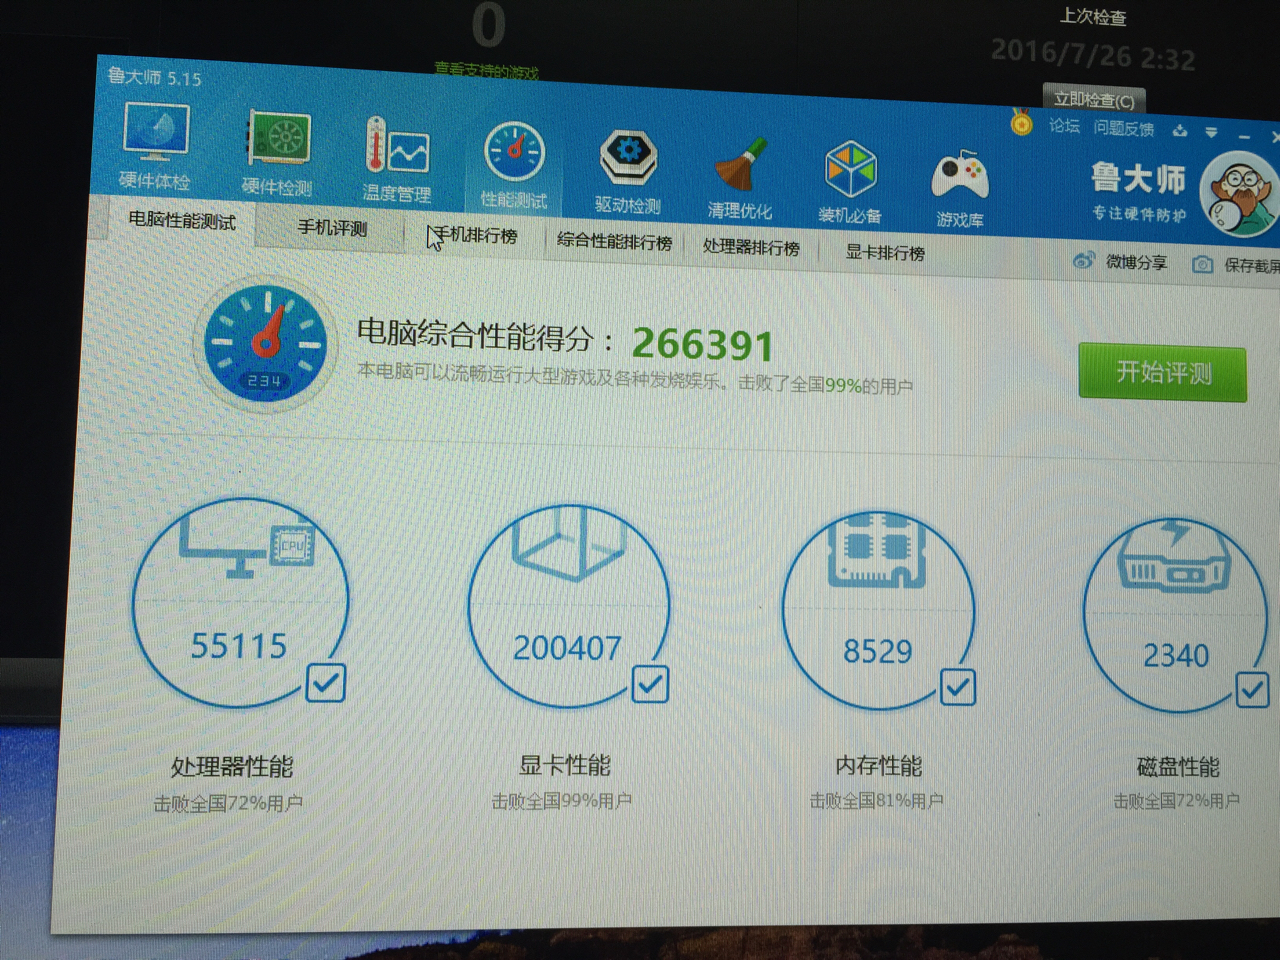Open the 问题反馈 feedback link
Image resolution: width=1281 pixels, height=961 pixels.
(x=1123, y=129)
